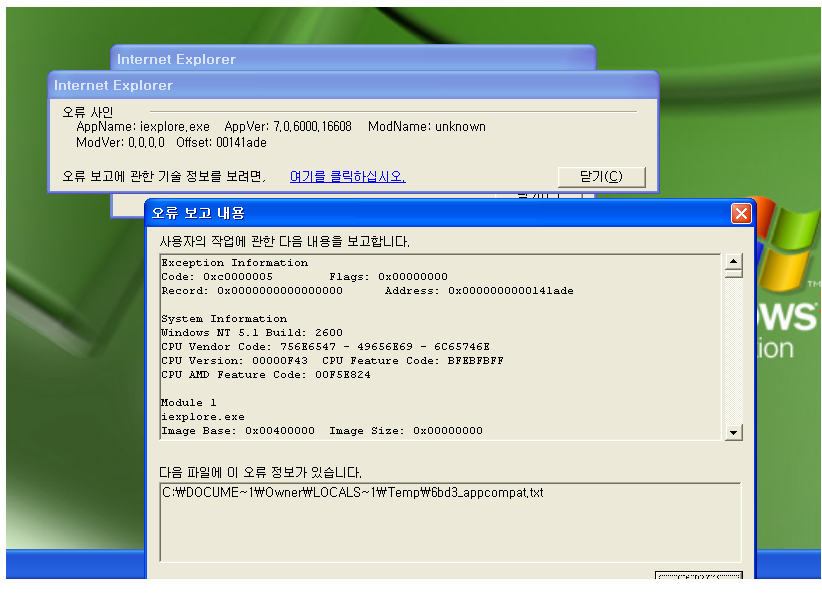Open the 여기를 클릭하십시오 technical info link
The height and width of the screenshot is (595, 822).
(348, 177)
